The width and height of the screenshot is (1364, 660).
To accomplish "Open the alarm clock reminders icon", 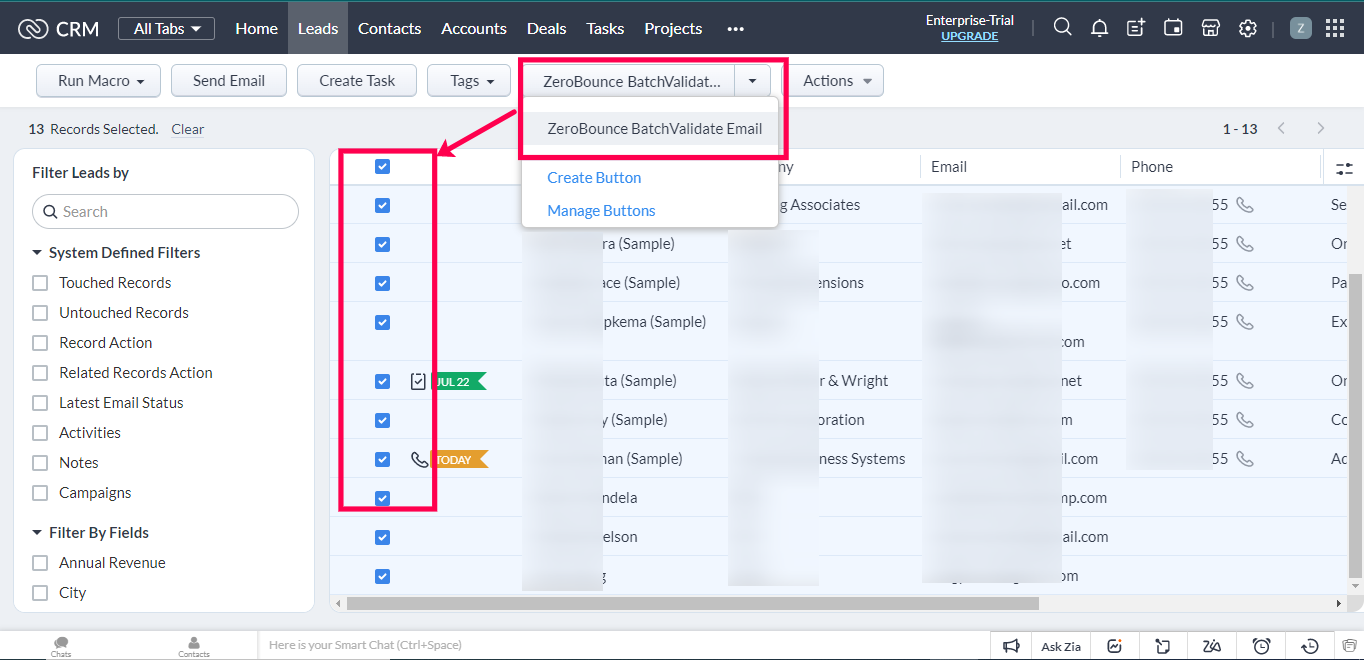I will [1261, 646].
